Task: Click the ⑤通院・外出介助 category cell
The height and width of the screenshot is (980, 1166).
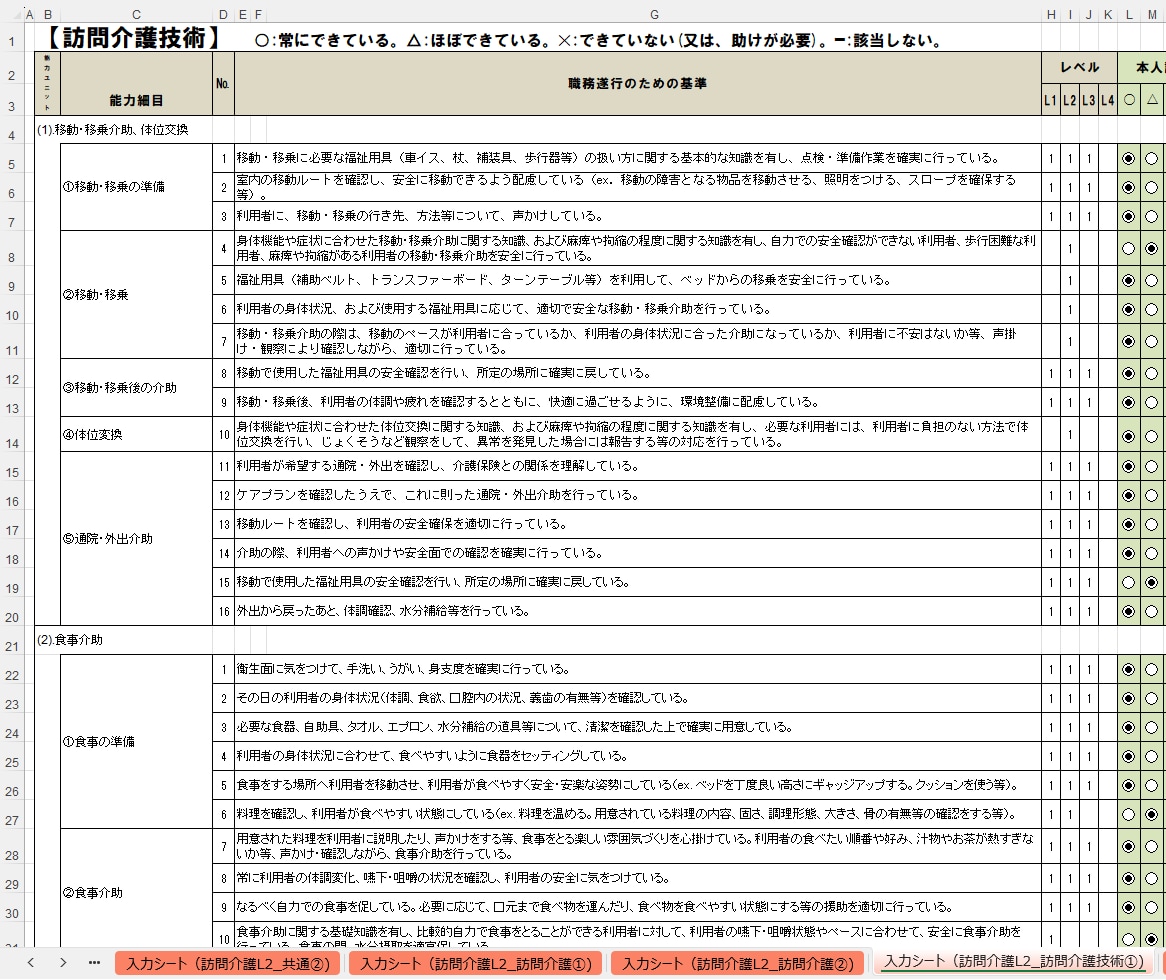Action: [x=136, y=538]
